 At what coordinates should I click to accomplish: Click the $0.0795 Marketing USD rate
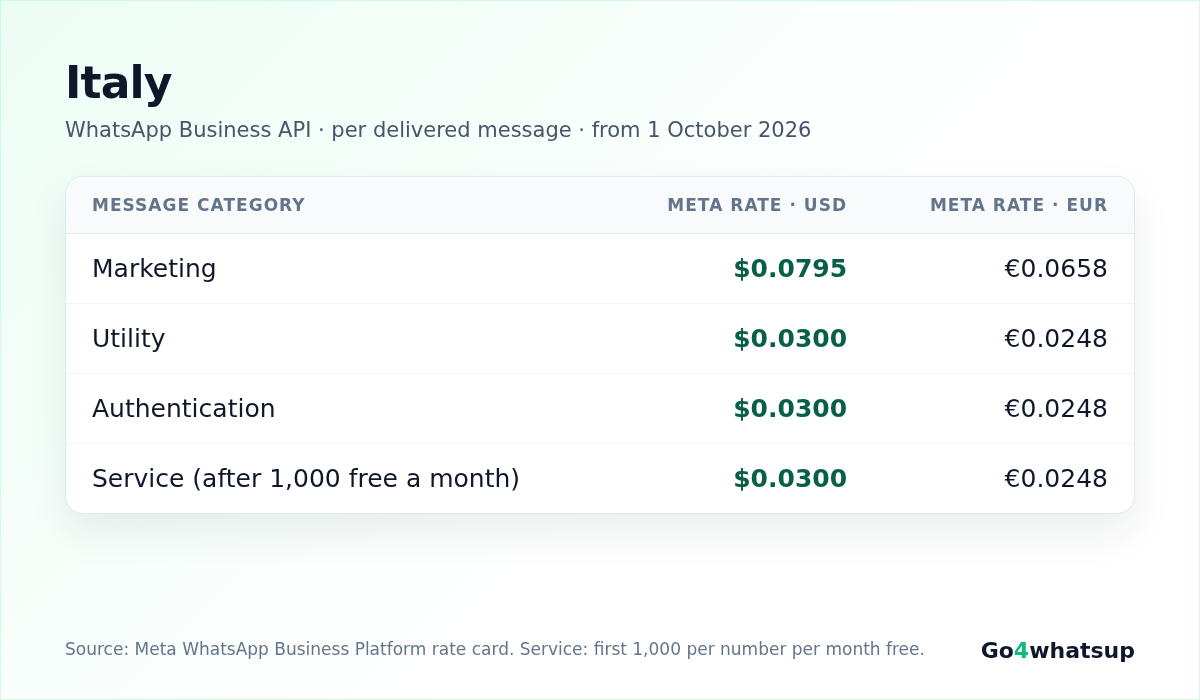[790, 269]
